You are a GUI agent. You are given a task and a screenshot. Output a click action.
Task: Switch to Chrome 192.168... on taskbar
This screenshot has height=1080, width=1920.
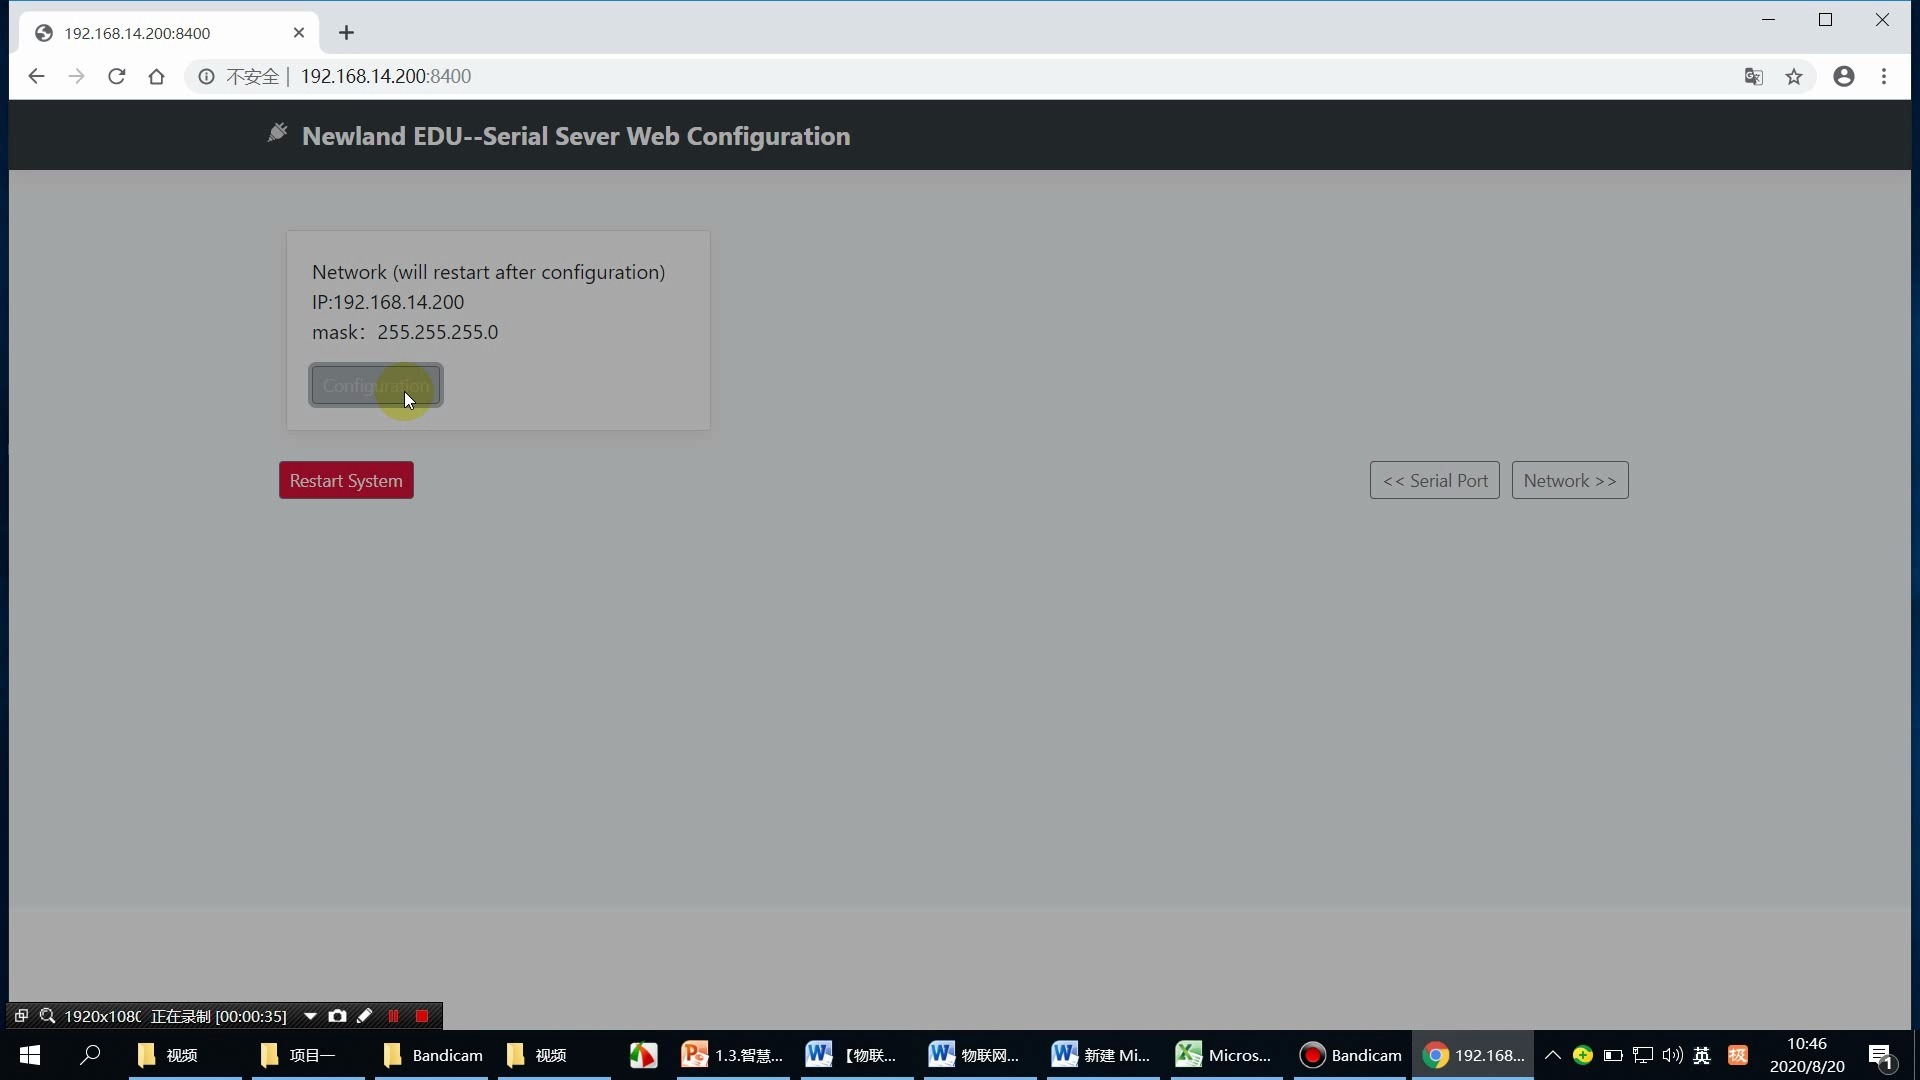tap(1473, 1055)
